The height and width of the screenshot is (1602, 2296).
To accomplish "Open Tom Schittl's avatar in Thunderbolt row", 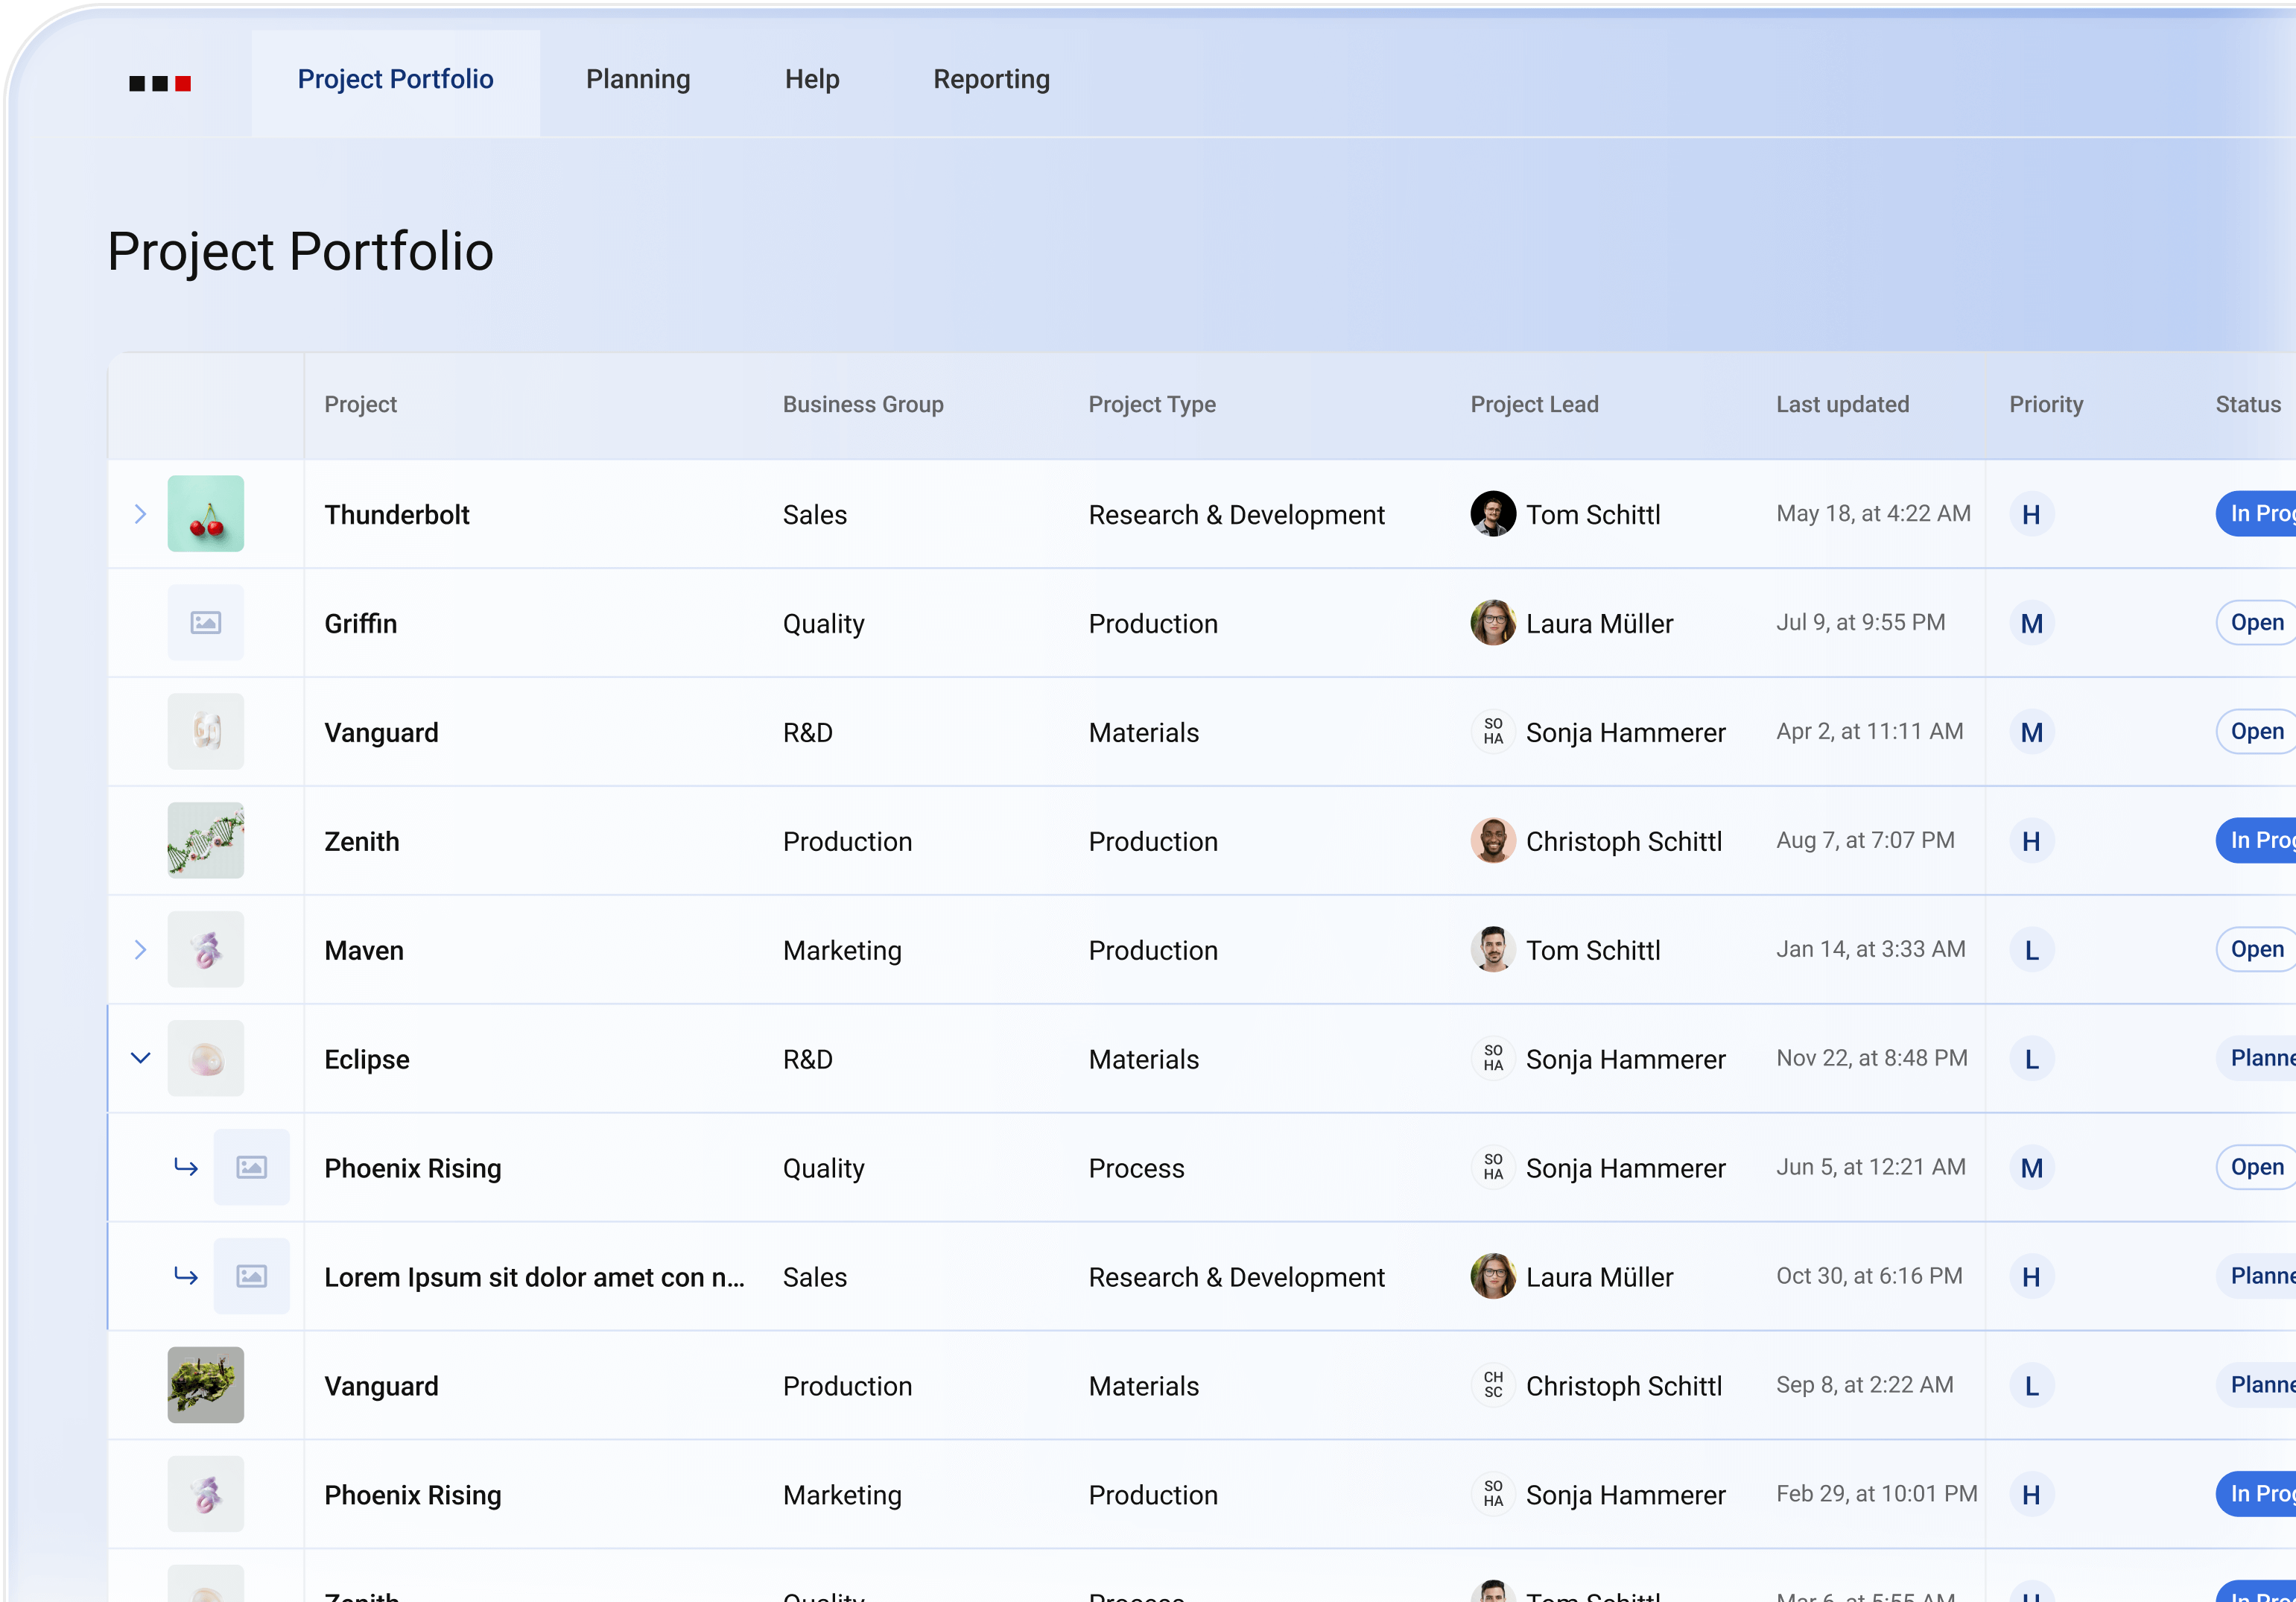I will coord(1492,513).
